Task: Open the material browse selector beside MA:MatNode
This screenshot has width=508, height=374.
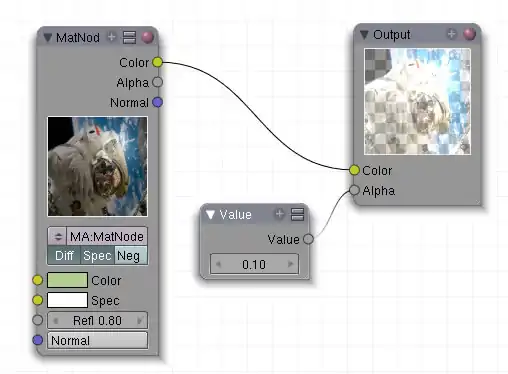Action: pyautogui.click(x=58, y=236)
